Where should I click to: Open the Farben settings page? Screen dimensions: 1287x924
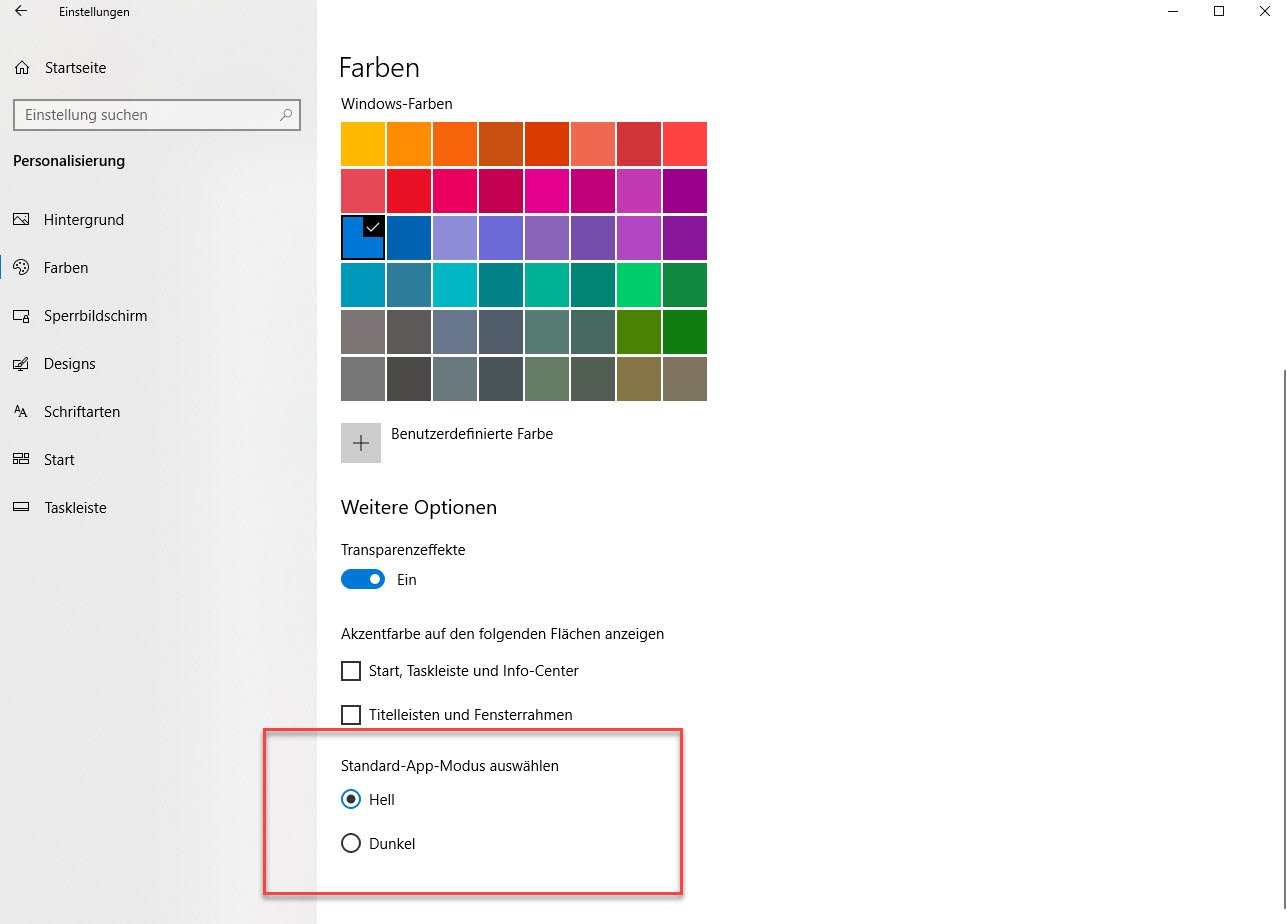tap(66, 268)
